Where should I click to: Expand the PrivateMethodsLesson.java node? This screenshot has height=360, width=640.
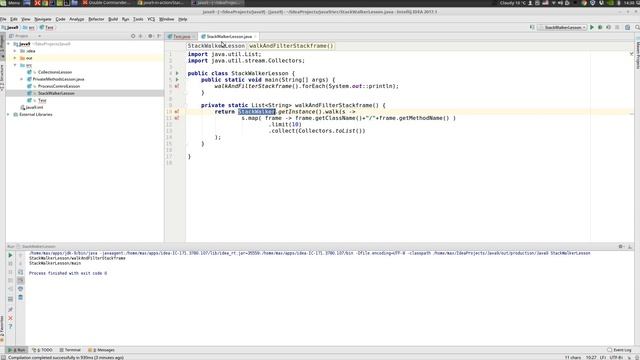click(x=22, y=79)
